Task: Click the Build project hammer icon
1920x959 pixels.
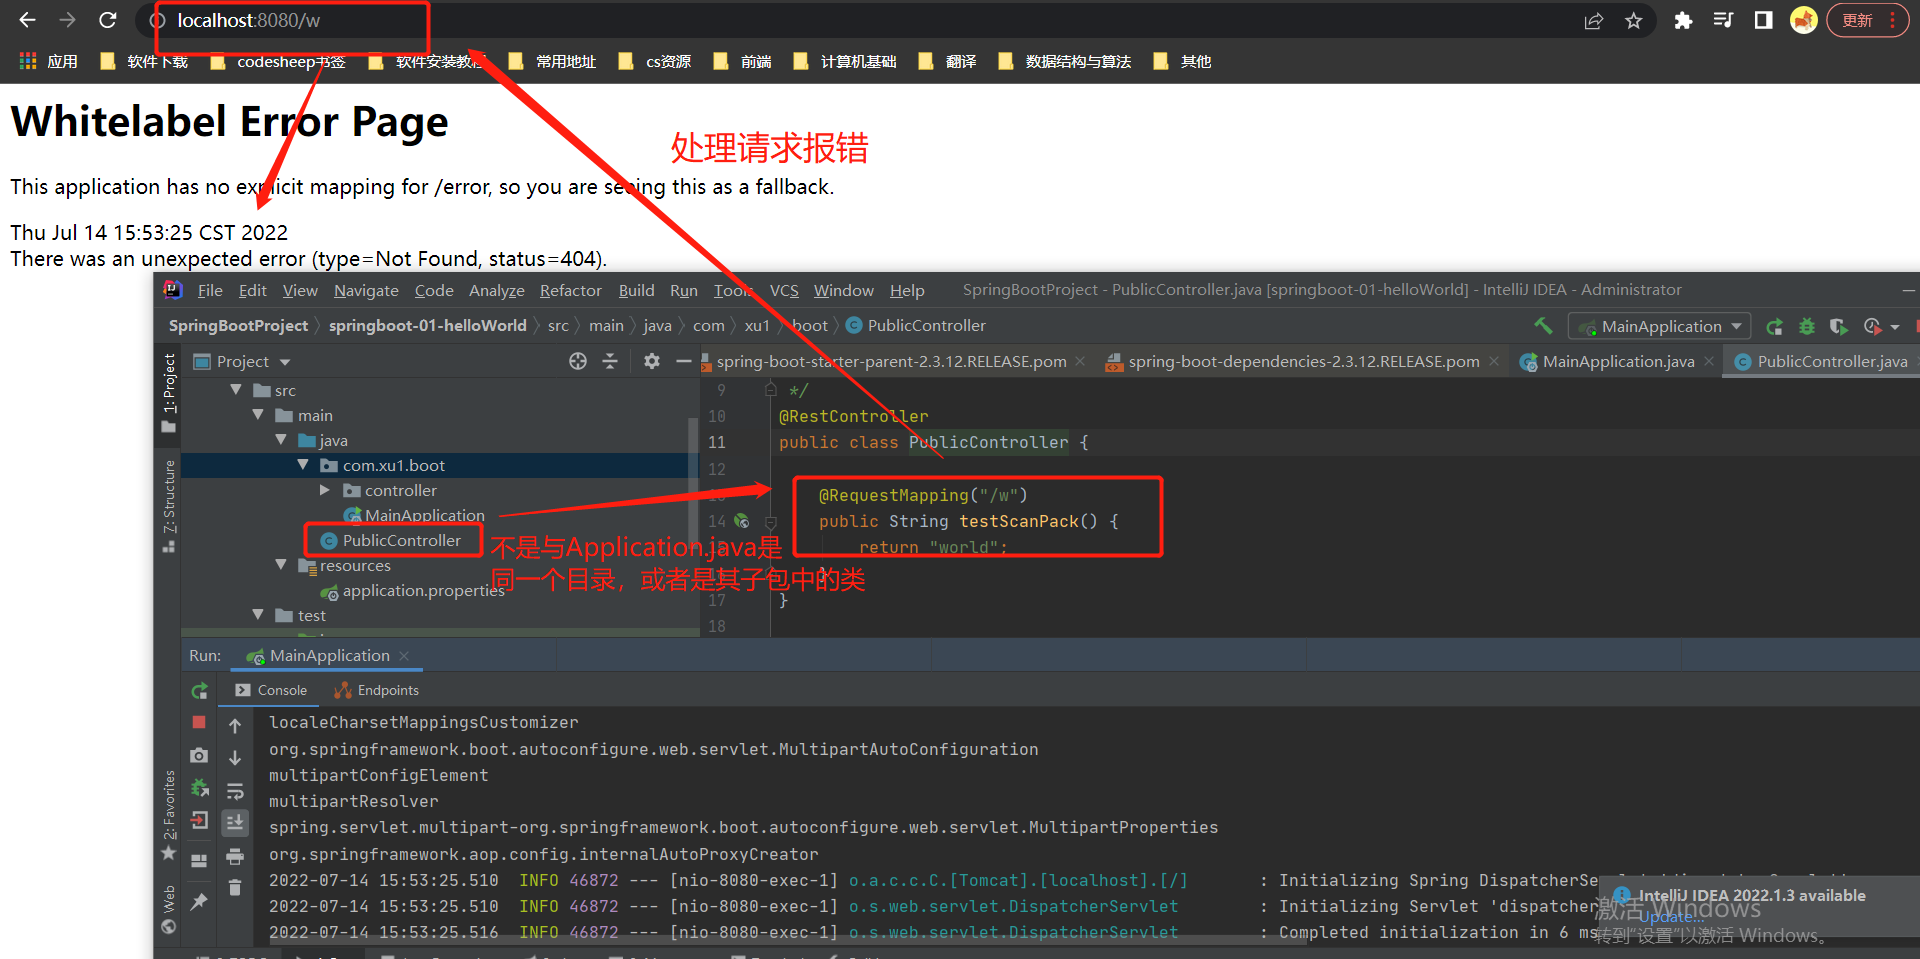Action: (1543, 326)
